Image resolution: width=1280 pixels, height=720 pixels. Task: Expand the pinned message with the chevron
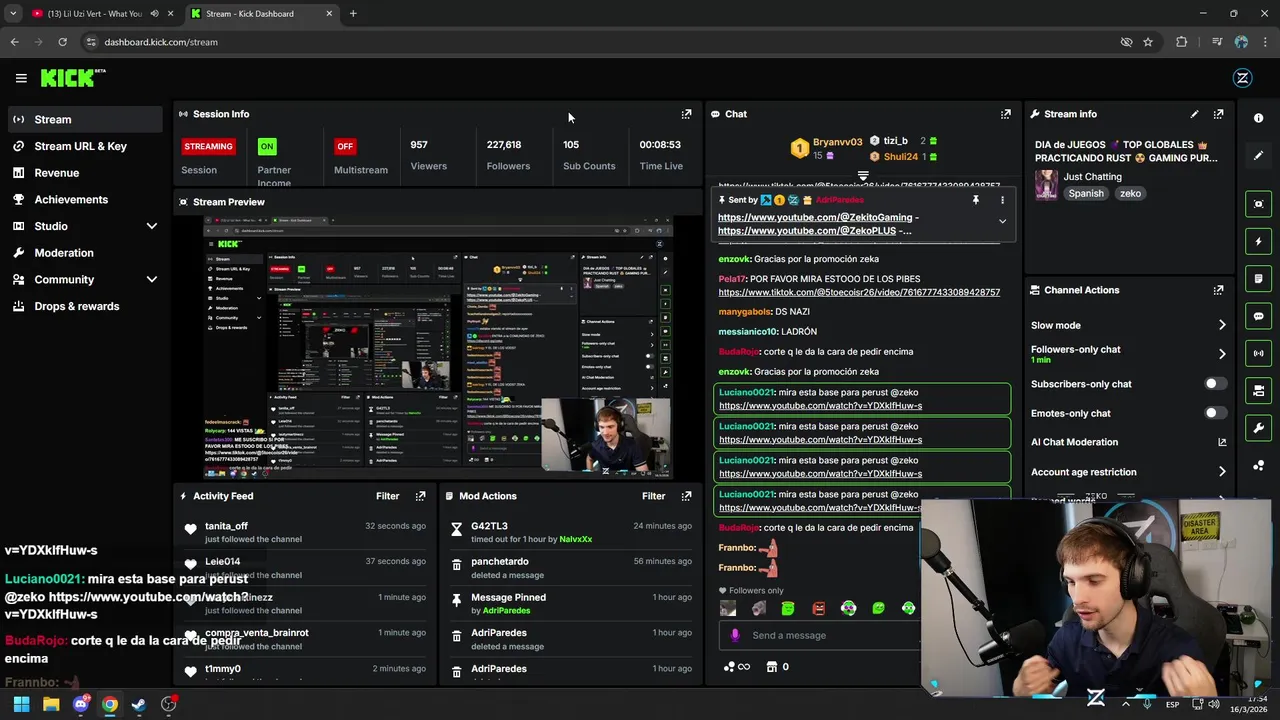(x=1002, y=221)
